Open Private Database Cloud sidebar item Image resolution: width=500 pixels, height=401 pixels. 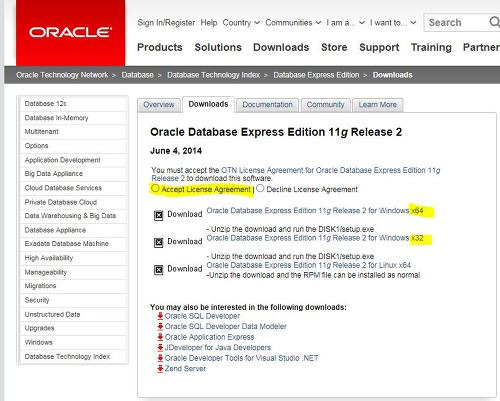tap(74, 202)
